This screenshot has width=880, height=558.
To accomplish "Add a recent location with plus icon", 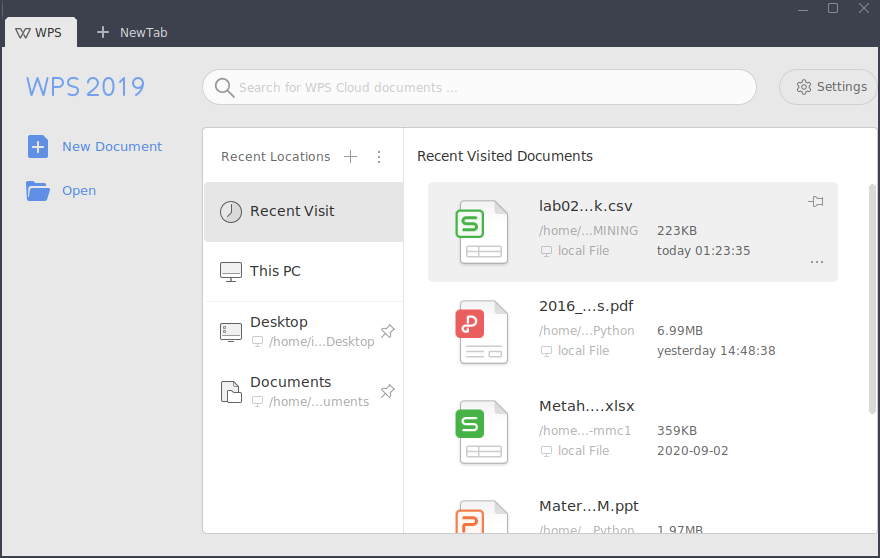I will click(x=350, y=157).
